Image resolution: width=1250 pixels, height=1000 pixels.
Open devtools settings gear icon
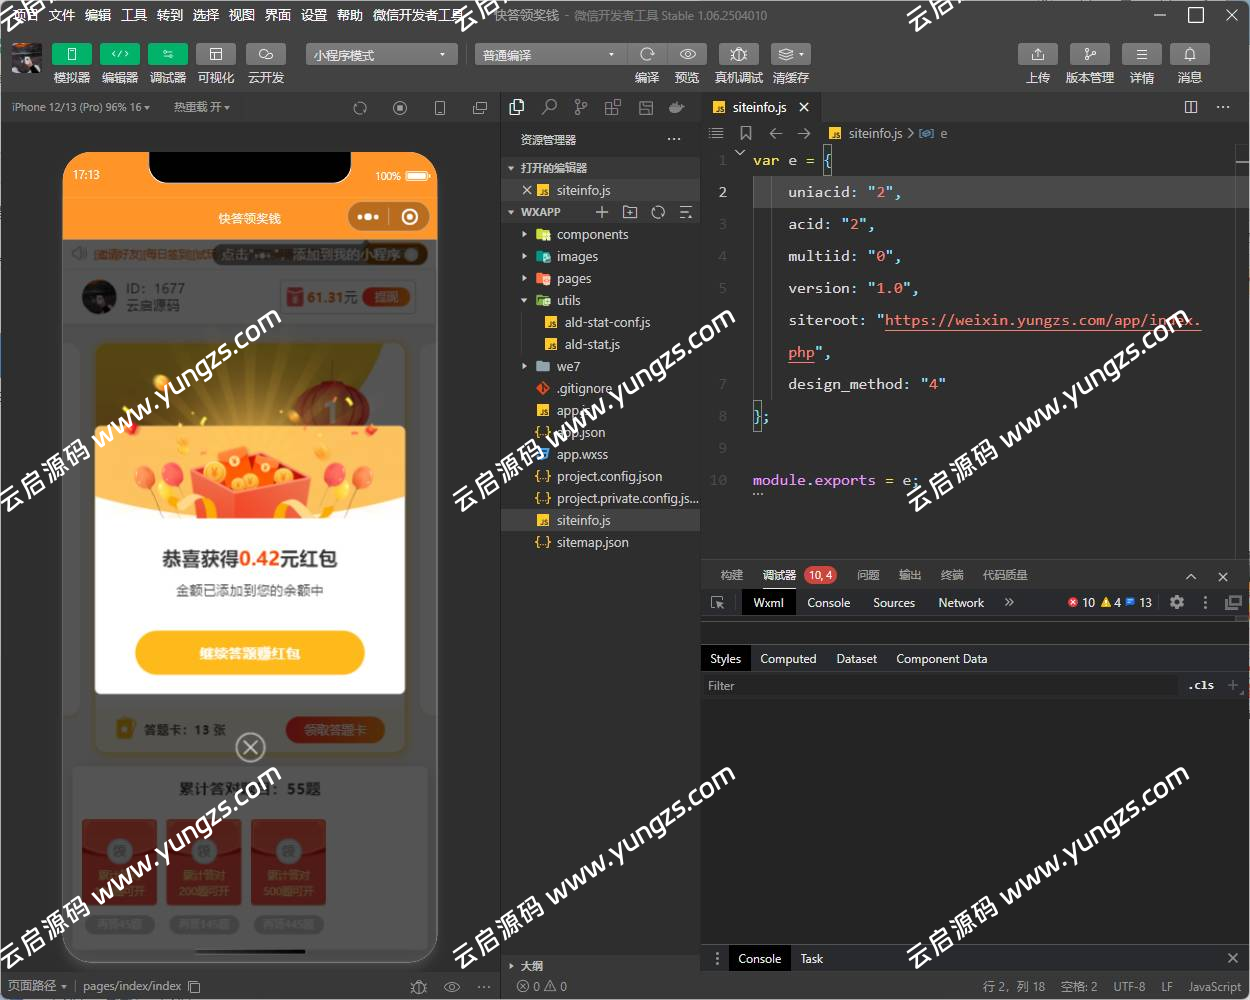coord(1177,602)
